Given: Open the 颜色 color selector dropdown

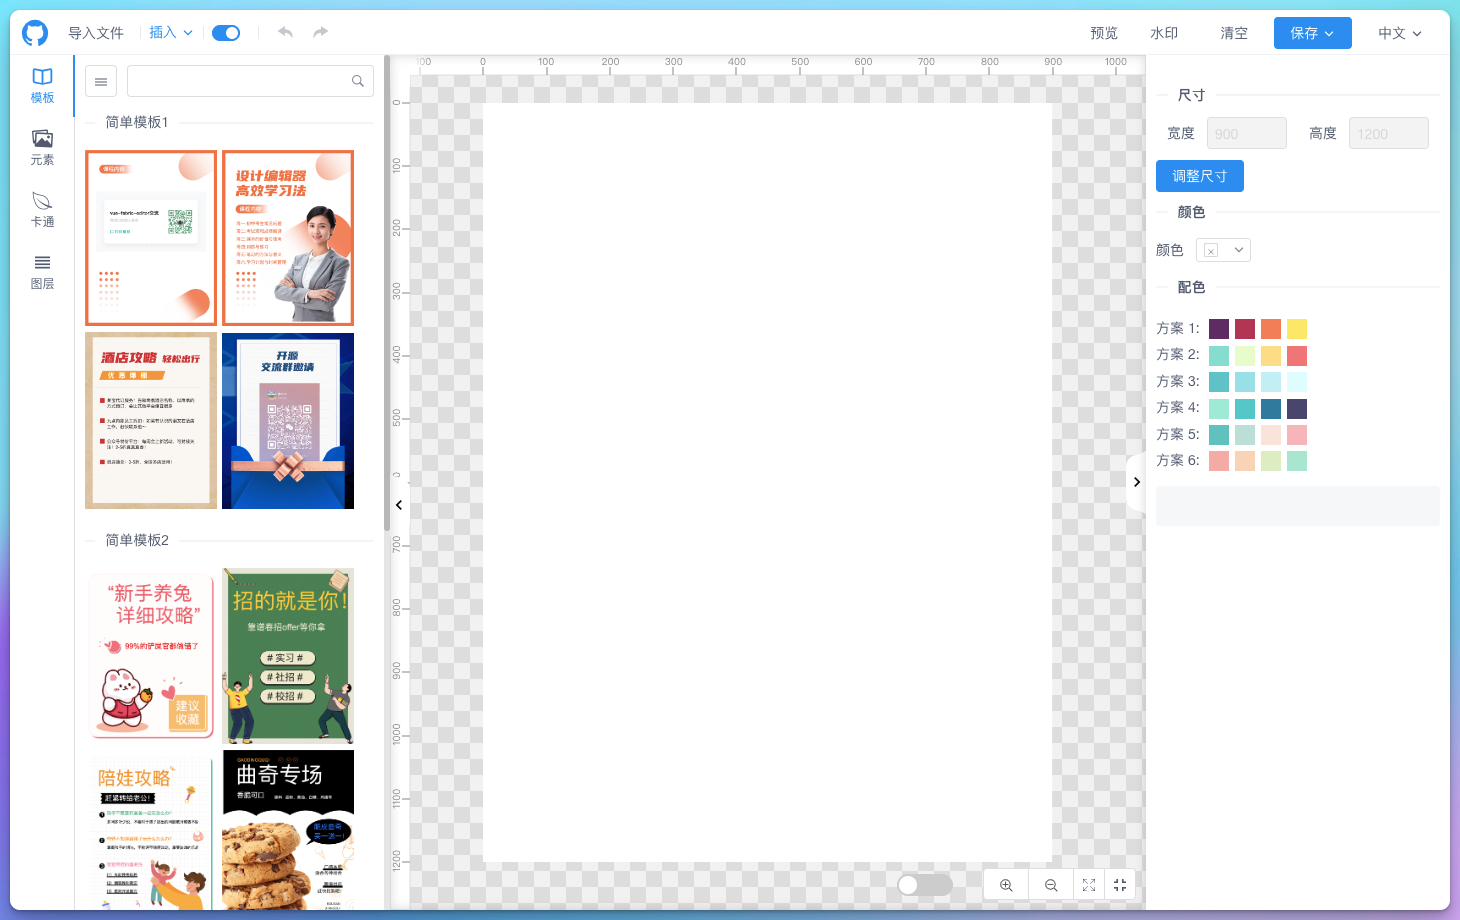Looking at the screenshot, I should [x=1223, y=249].
